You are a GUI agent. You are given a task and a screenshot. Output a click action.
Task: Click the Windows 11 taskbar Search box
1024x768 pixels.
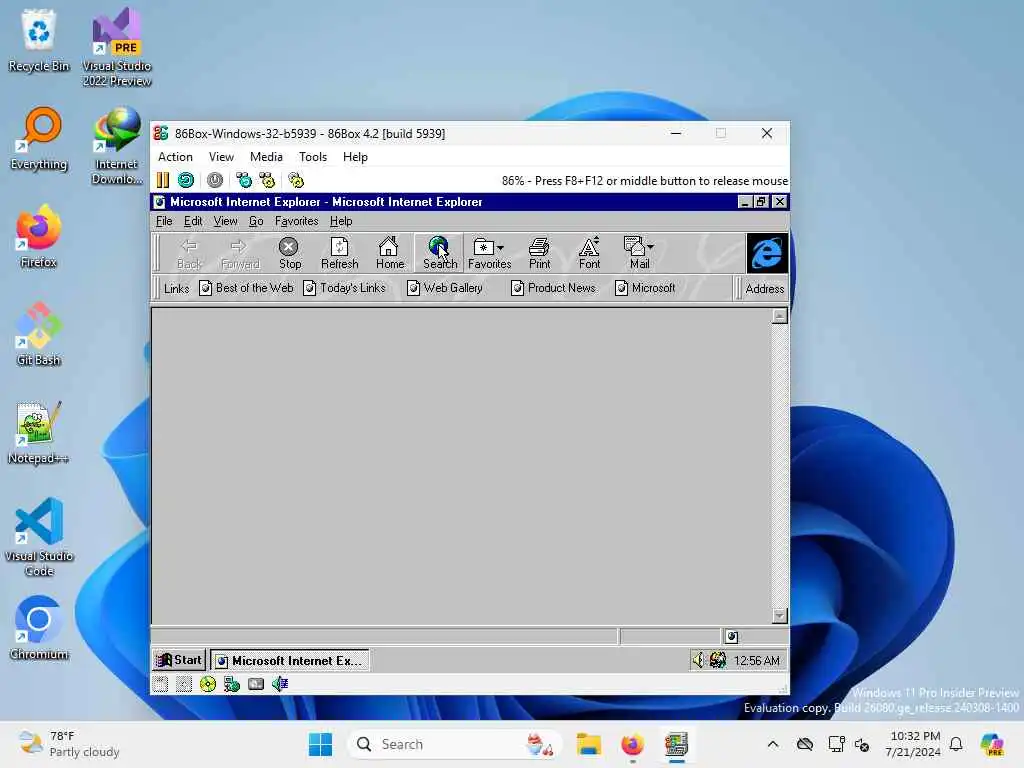pyautogui.click(x=455, y=744)
